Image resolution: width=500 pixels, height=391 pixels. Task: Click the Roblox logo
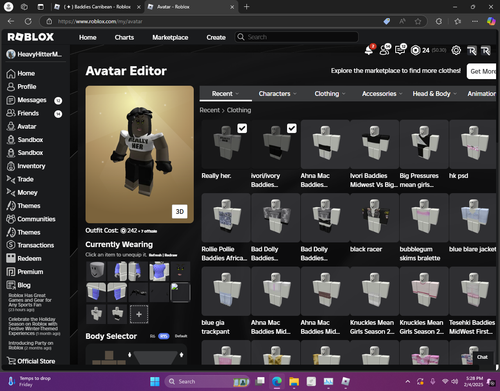click(x=30, y=37)
